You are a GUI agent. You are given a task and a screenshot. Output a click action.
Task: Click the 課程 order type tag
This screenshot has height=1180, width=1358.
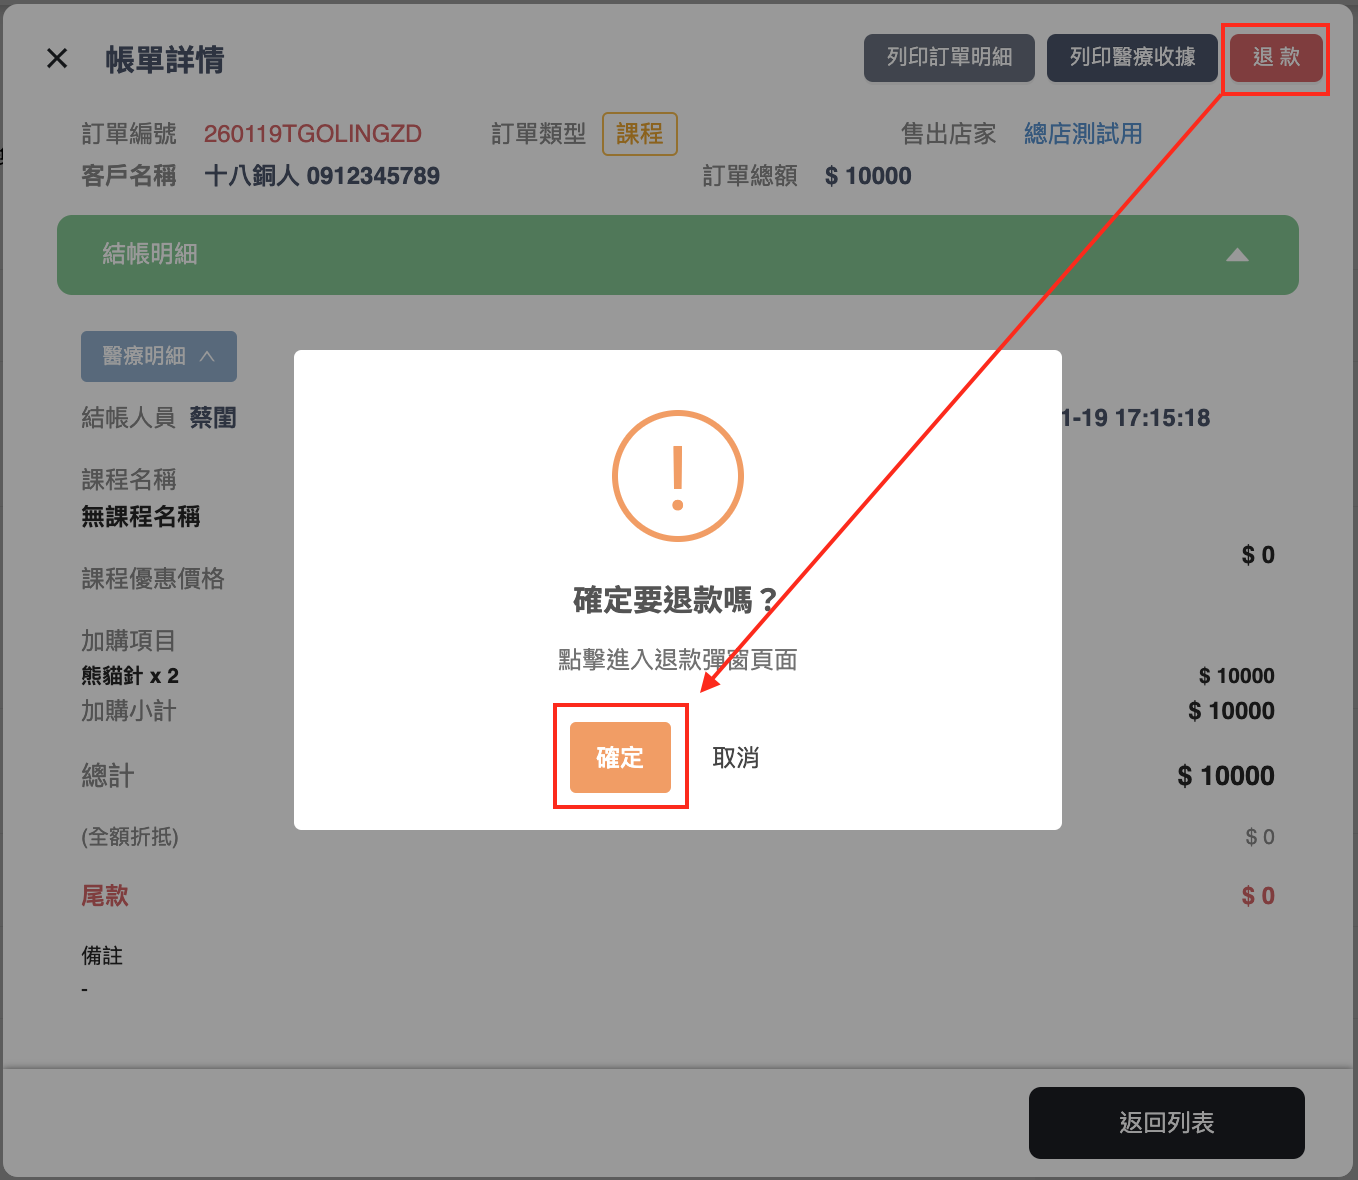point(639,134)
